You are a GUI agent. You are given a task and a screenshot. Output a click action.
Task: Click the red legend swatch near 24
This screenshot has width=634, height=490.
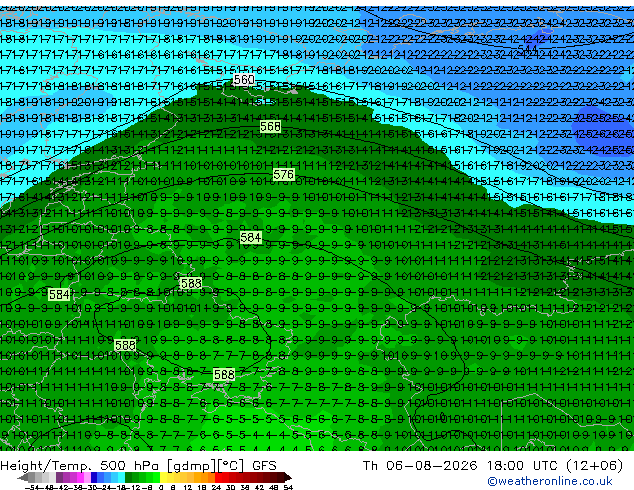[x=218, y=477]
